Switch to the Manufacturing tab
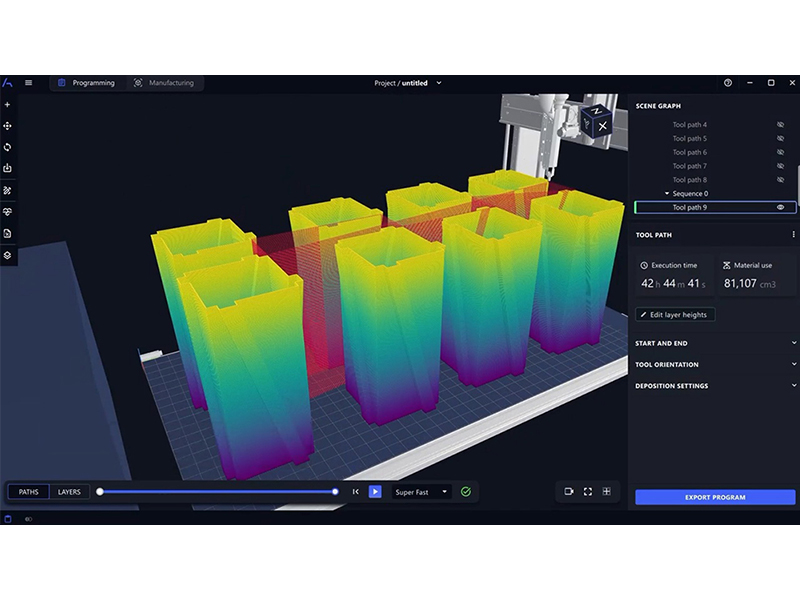Image resolution: width=800 pixels, height=600 pixels. [164, 83]
